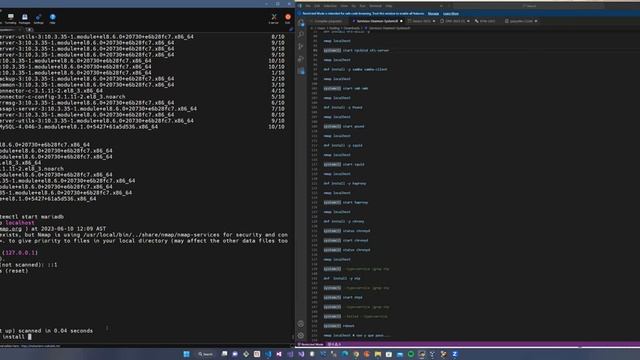Click the taskbar Search box
Viewport: 640px width, 360px height.
(x=206, y=354)
